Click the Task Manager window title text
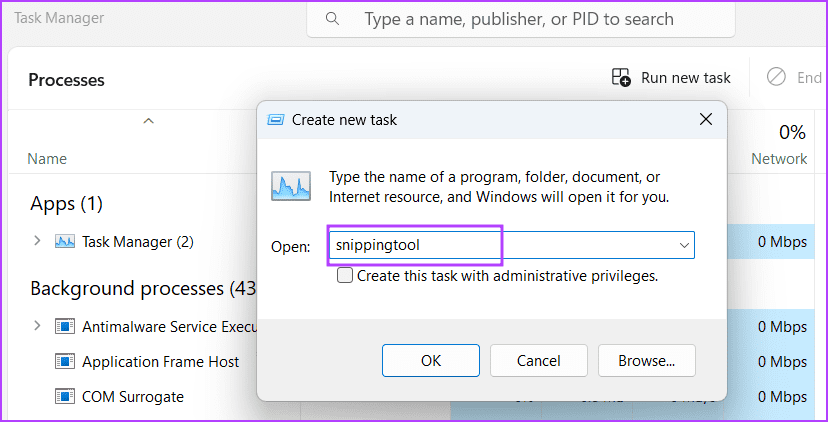This screenshot has width=828, height=422. click(59, 17)
